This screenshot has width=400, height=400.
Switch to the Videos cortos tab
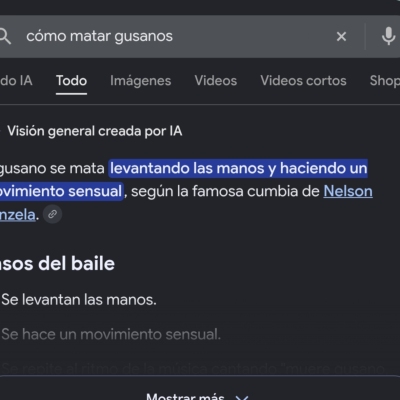pyautogui.click(x=303, y=81)
